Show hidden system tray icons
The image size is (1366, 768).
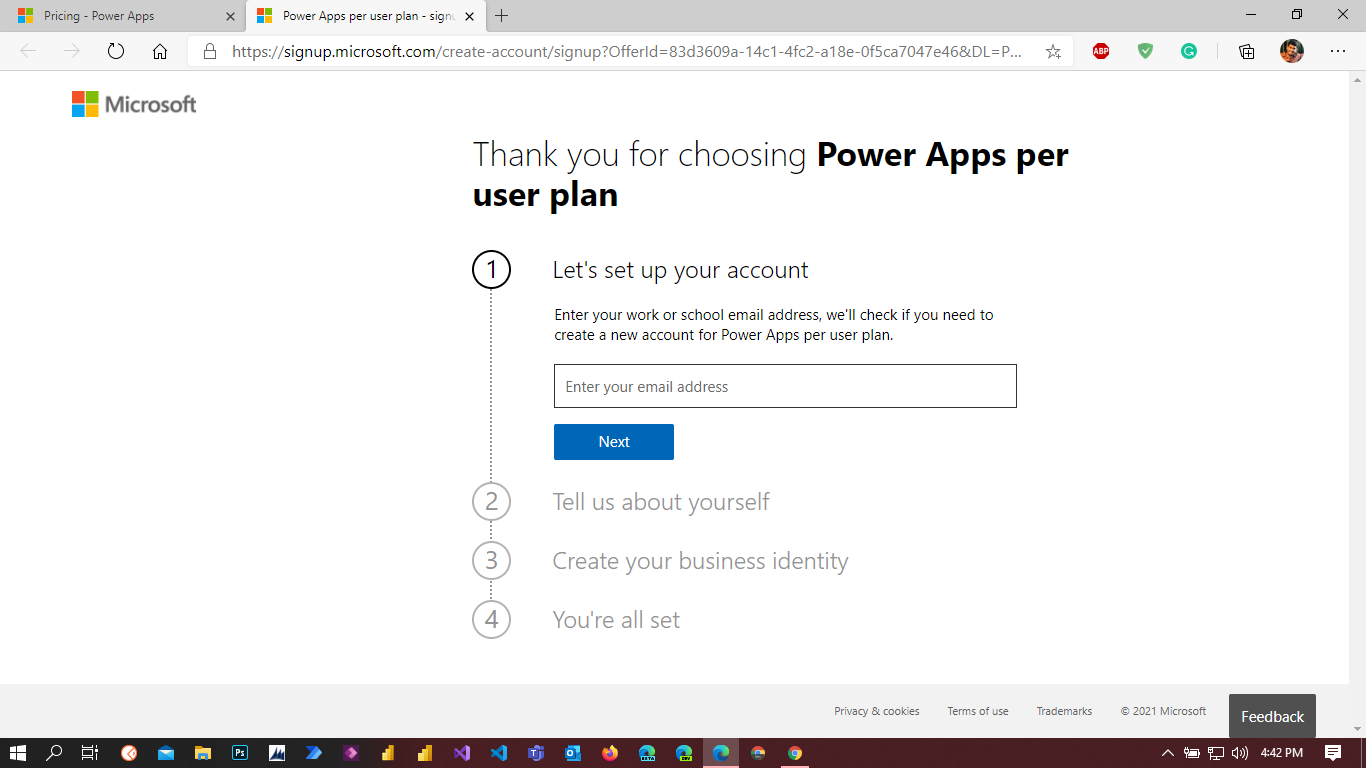(x=1167, y=753)
